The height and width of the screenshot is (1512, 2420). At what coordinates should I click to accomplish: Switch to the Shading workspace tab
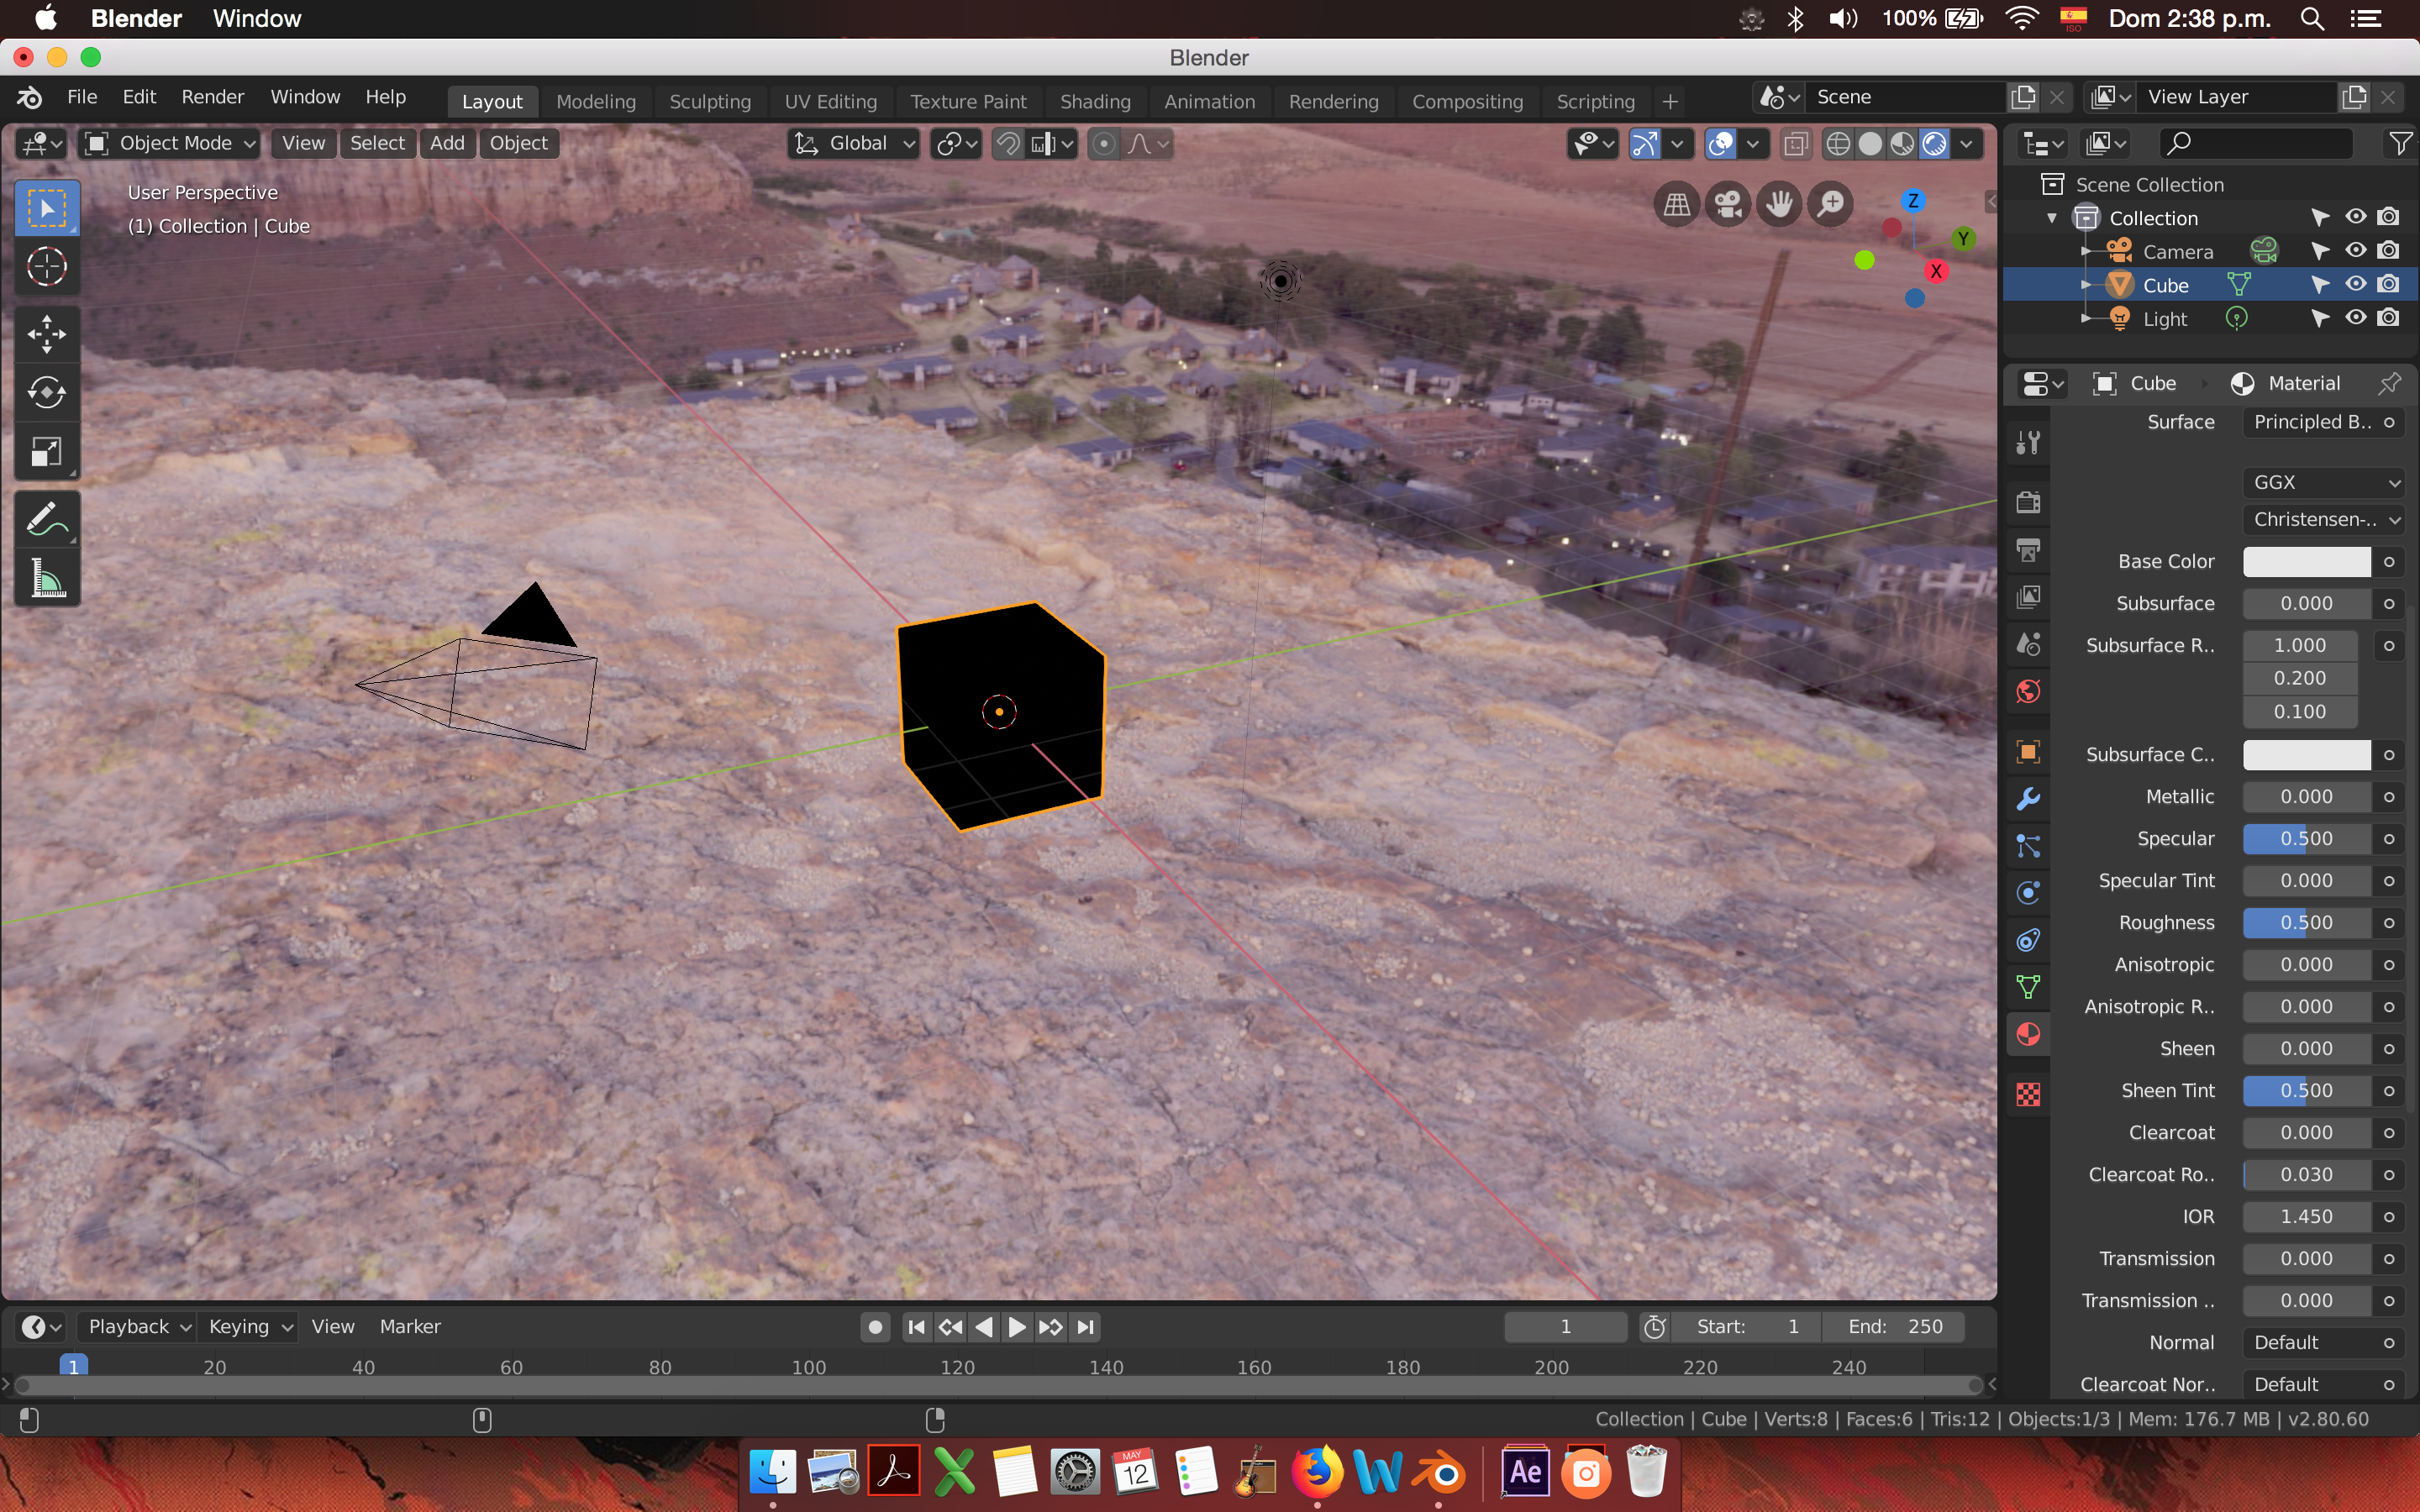point(1095,102)
